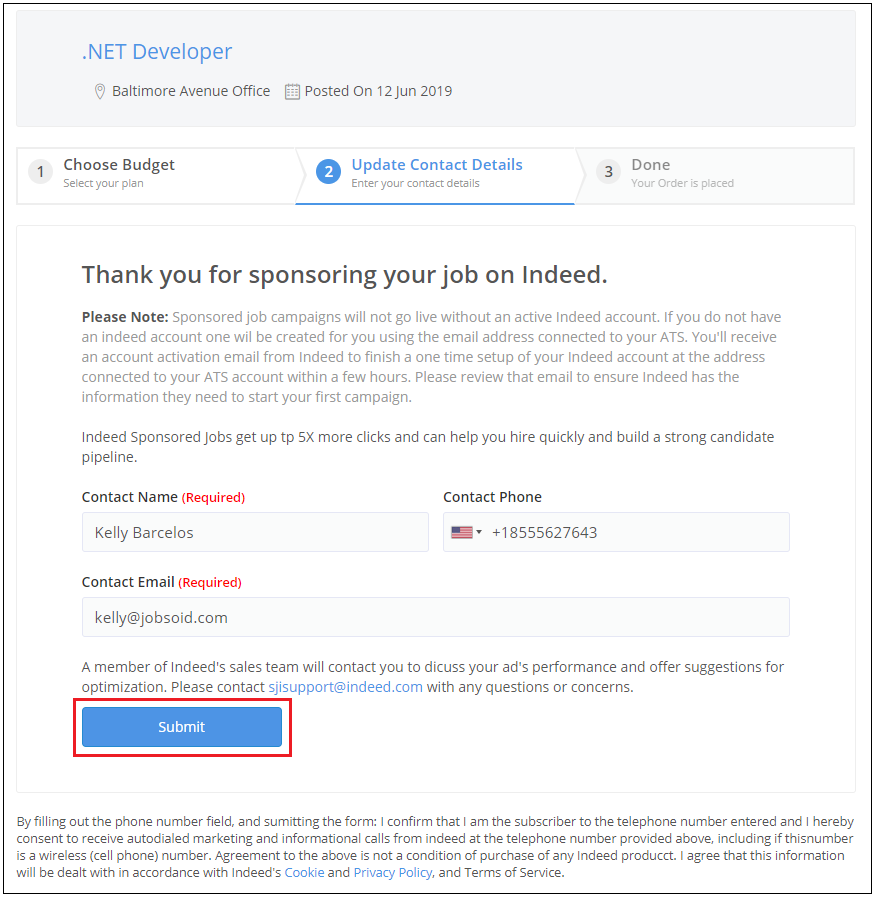
Task: Click the step 3 number circle
Action: click(x=608, y=172)
